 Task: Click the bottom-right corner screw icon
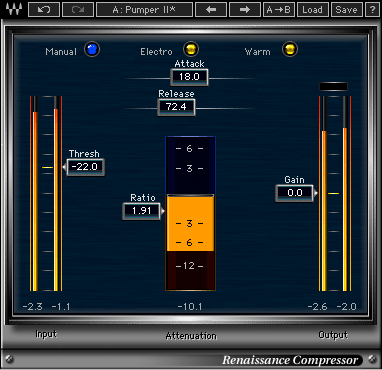point(372,359)
